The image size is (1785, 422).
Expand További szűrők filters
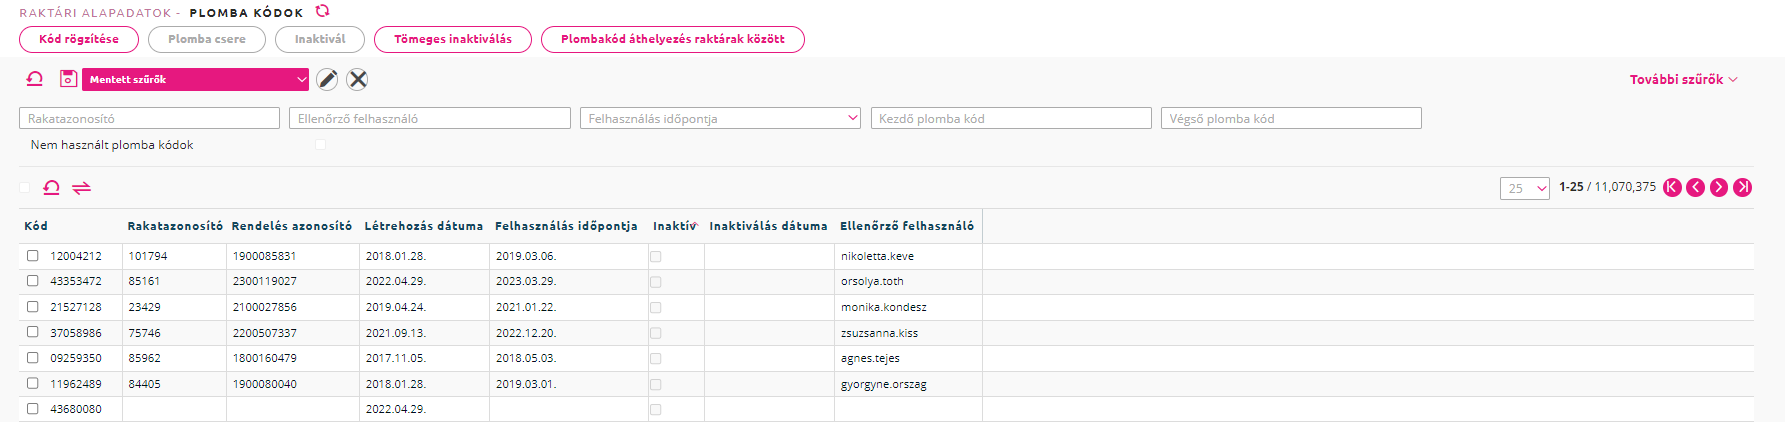pyautogui.click(x=1683, y=79)
